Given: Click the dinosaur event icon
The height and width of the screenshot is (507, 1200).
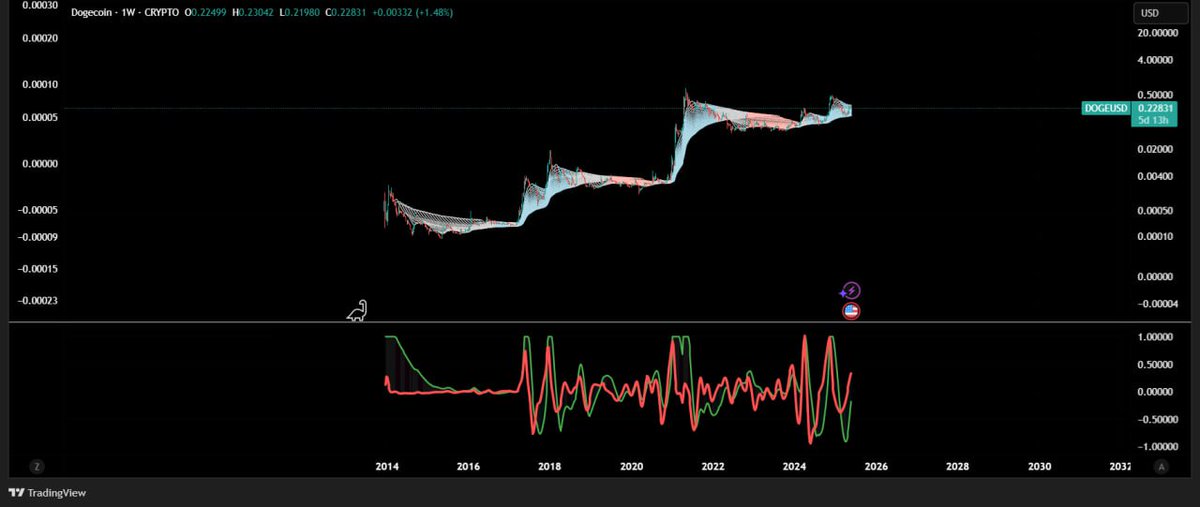Looking at the screenshot, I should (x=357, y=311).
